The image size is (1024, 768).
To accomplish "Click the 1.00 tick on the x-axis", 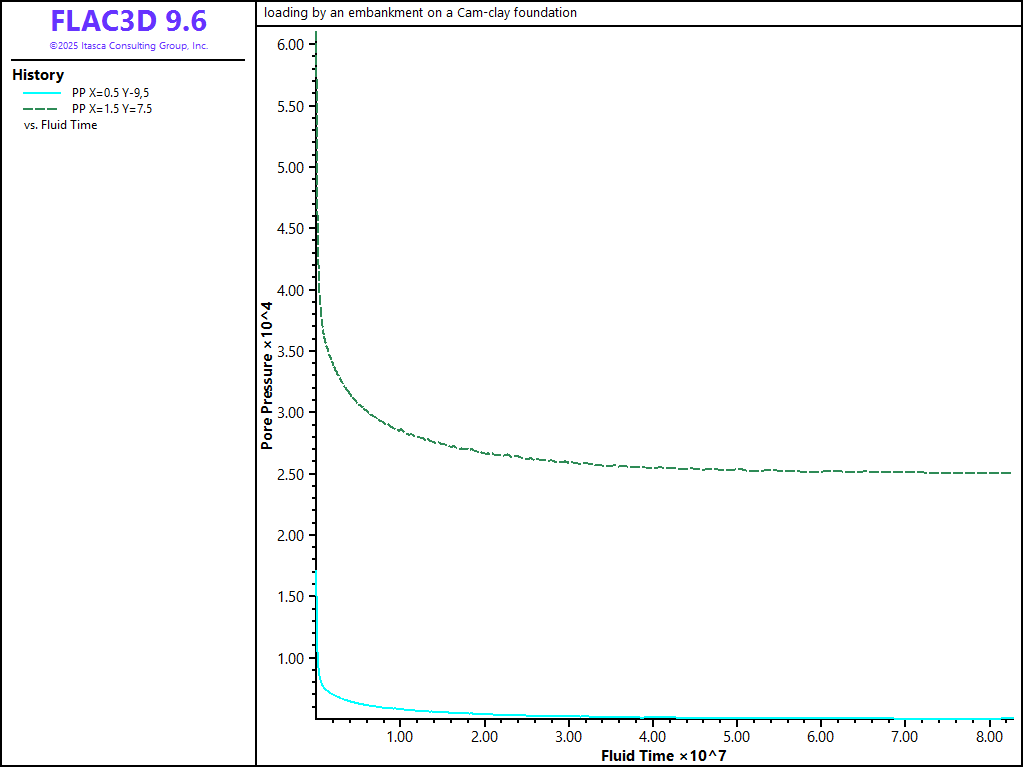I will pyautogui.click(x=400, y=737).
